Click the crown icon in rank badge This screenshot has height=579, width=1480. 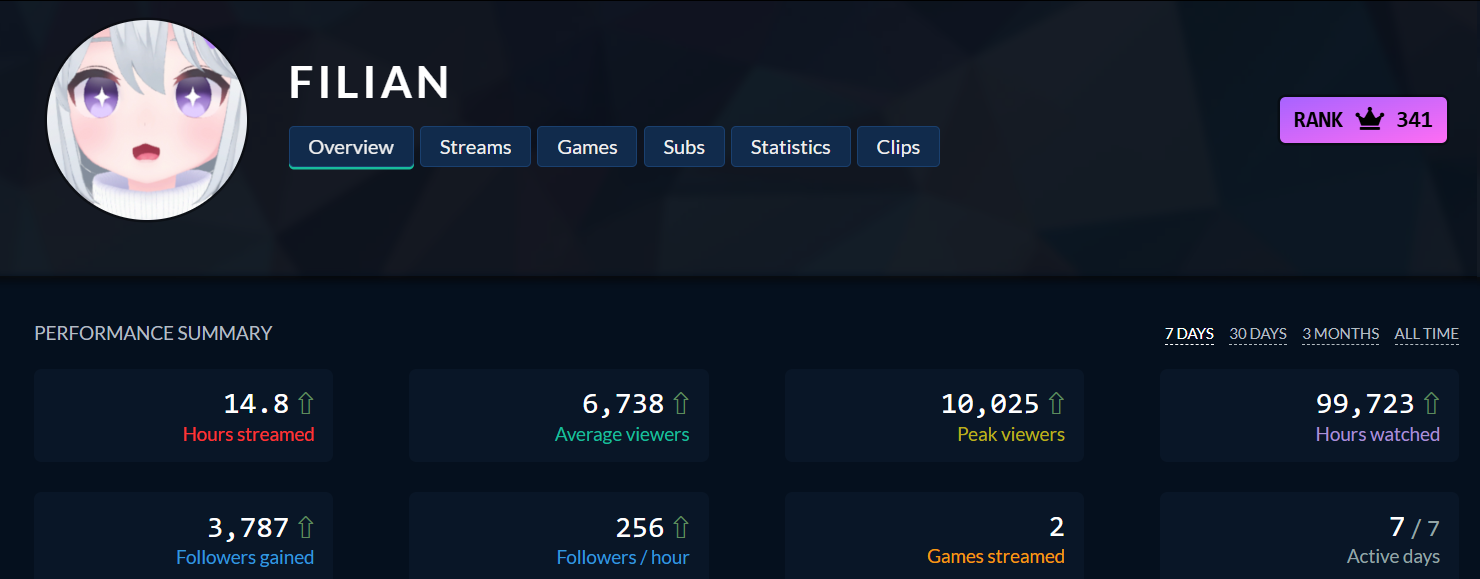(x=1369, y=120)
